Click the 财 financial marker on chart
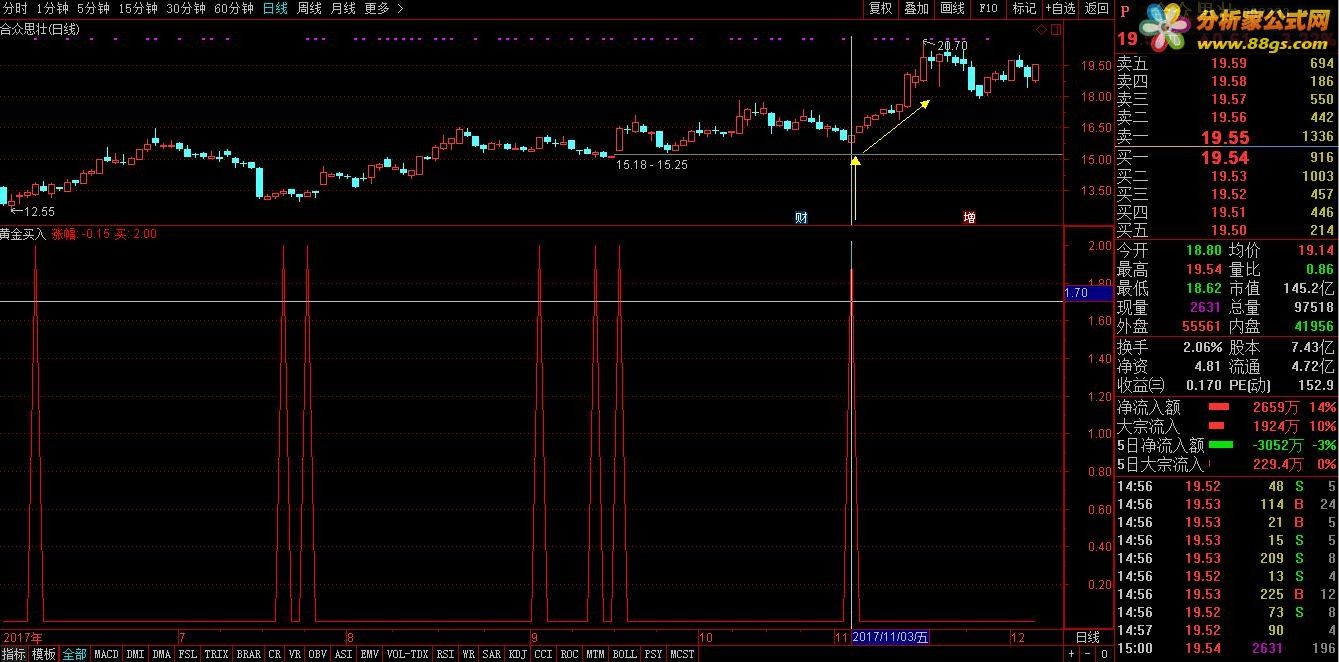Viewport: 1339px width, 662px height. [x=801, y=217]
